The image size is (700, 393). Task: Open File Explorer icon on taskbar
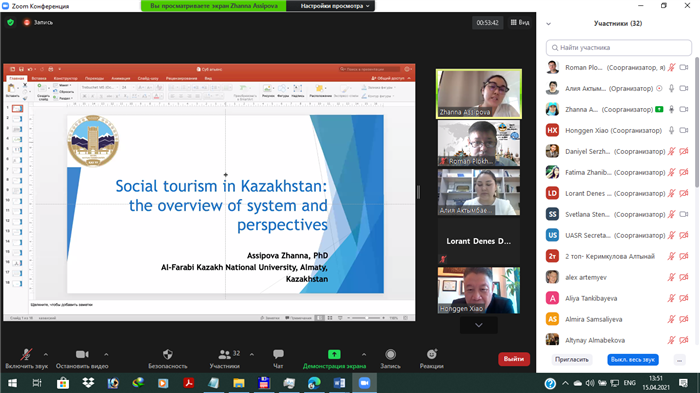click(239, 383)
